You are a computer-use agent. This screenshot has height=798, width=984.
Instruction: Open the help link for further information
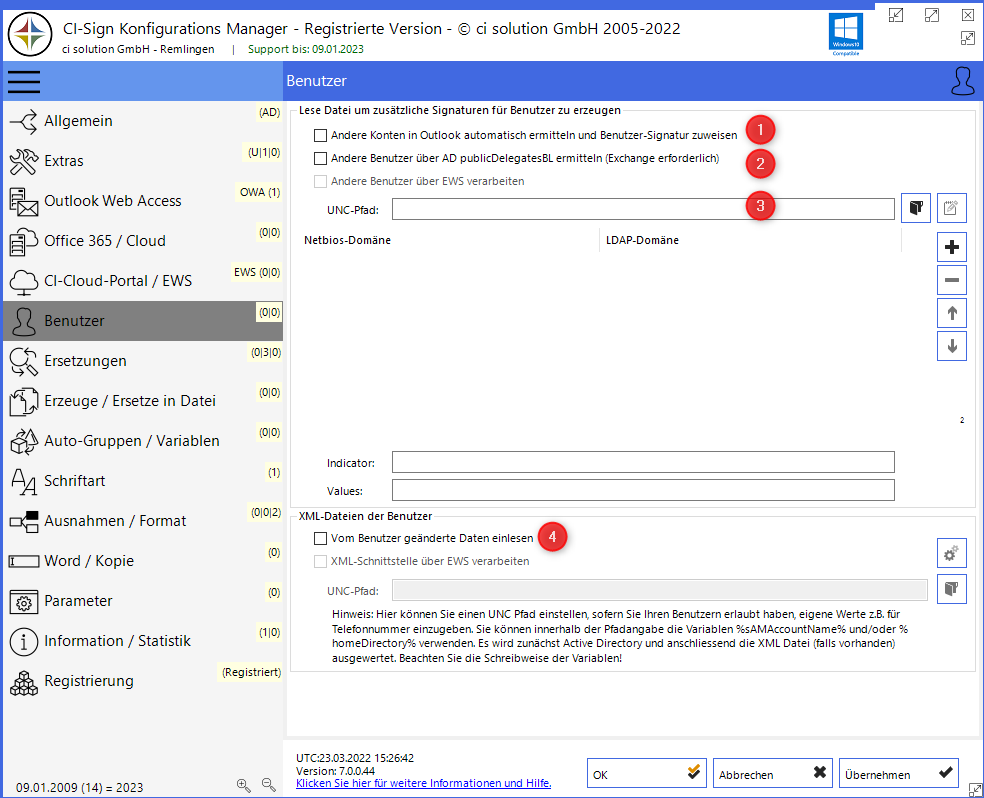coord(423,783)
